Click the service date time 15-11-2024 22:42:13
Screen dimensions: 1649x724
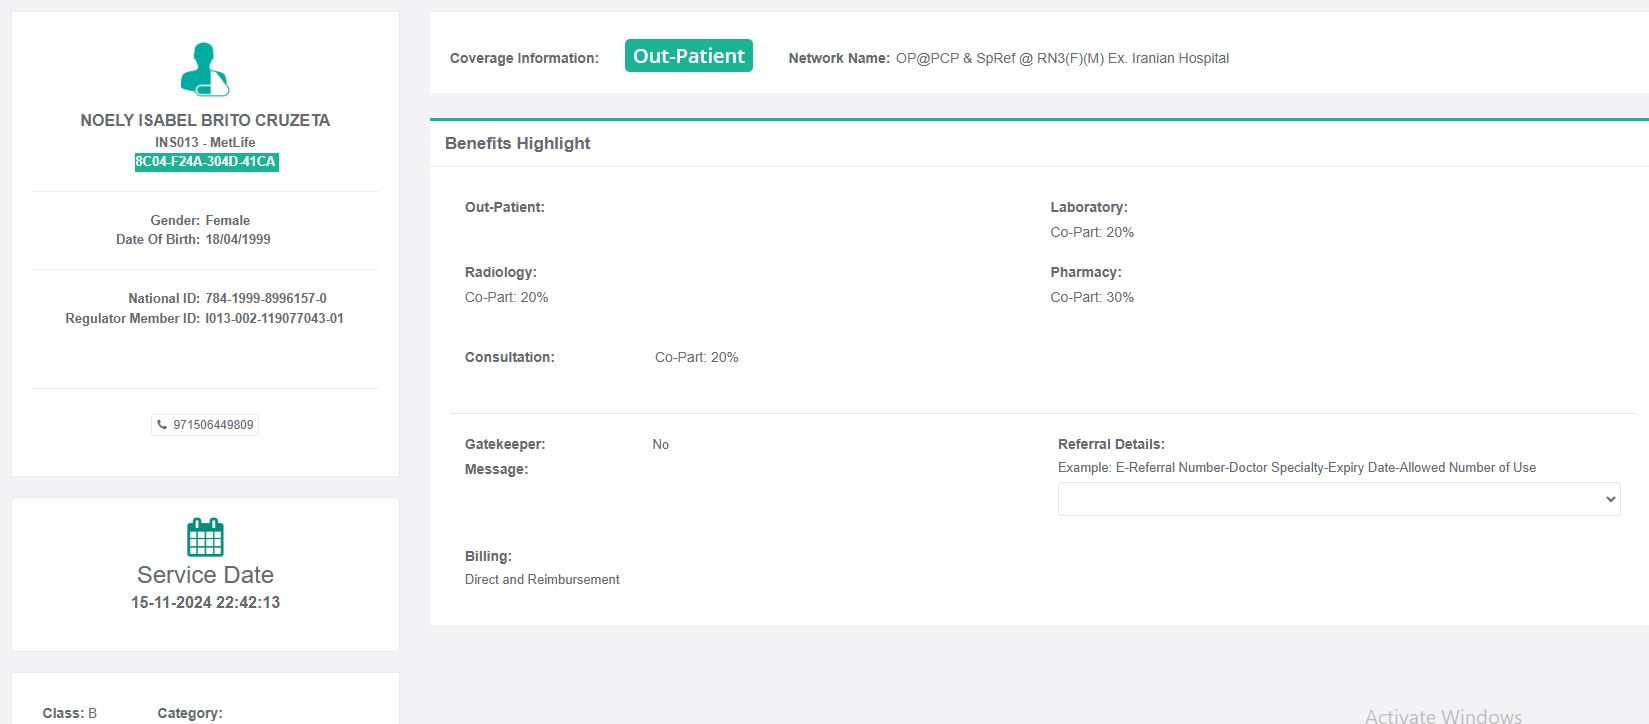click(205, 602)
